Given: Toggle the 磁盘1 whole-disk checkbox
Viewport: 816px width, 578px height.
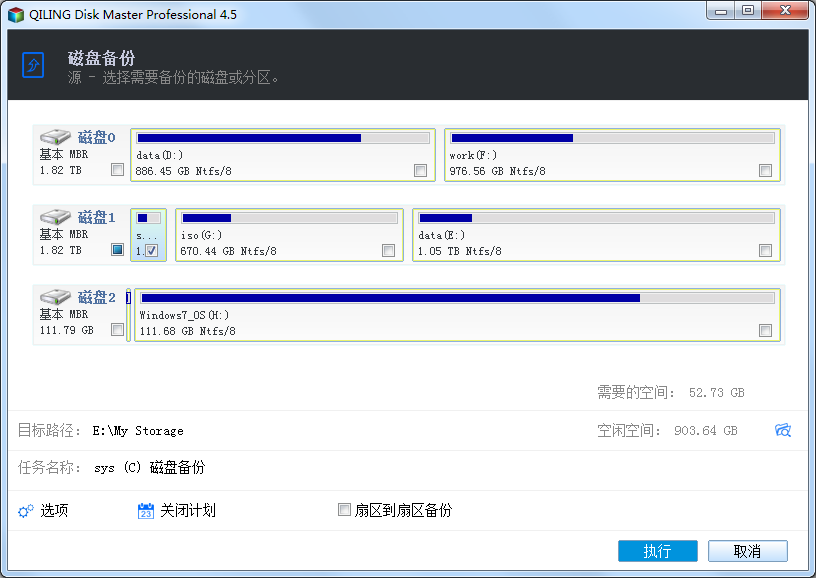Looking at the screenshot, I should pyautogui.click(x=118, y=250).
